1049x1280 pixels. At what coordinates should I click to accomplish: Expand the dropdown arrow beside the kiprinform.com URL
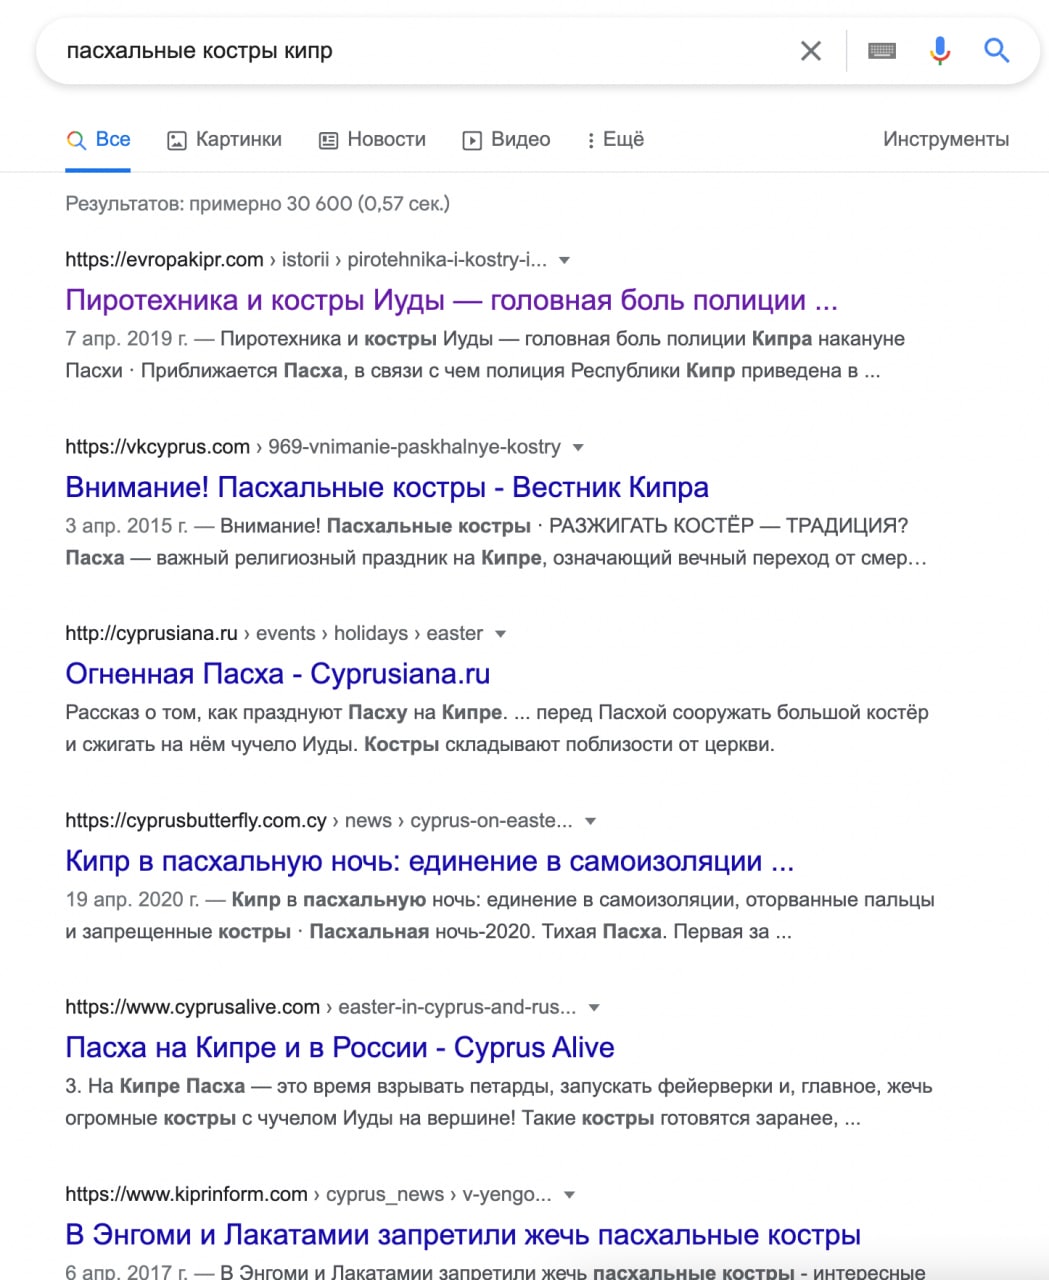coord(569,1194)
